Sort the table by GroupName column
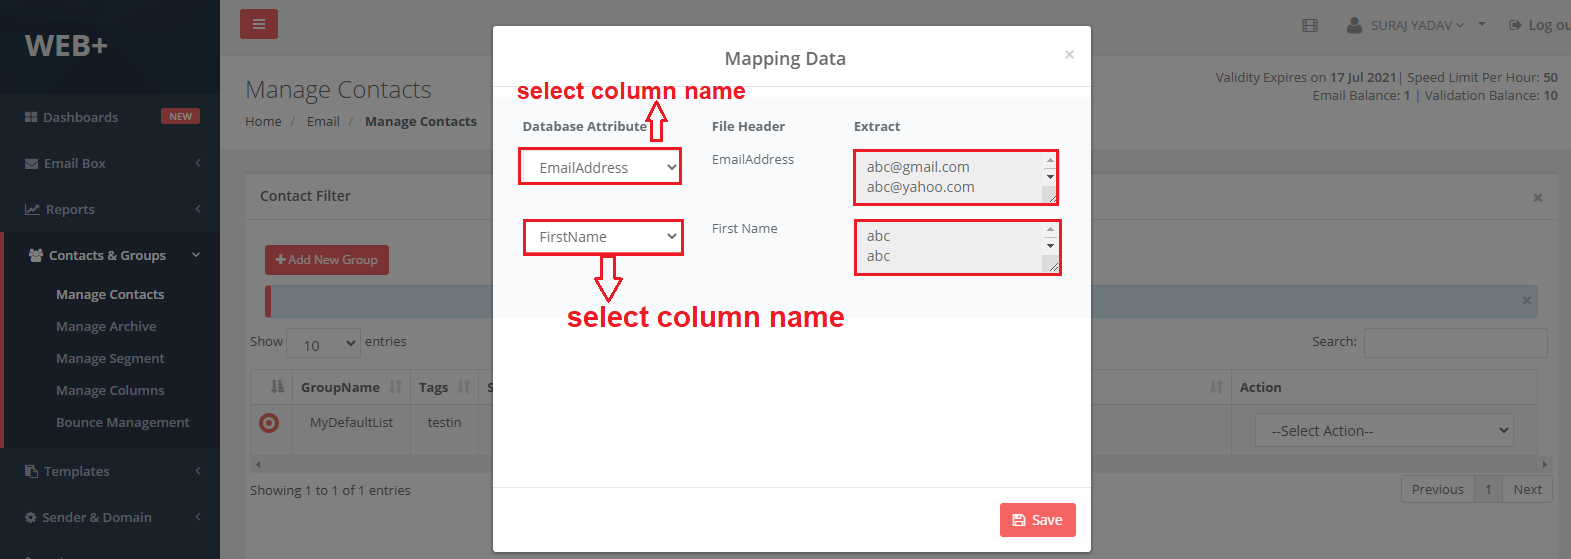The width and height of the screenshot is (1571, 559). tap(340, 387)
